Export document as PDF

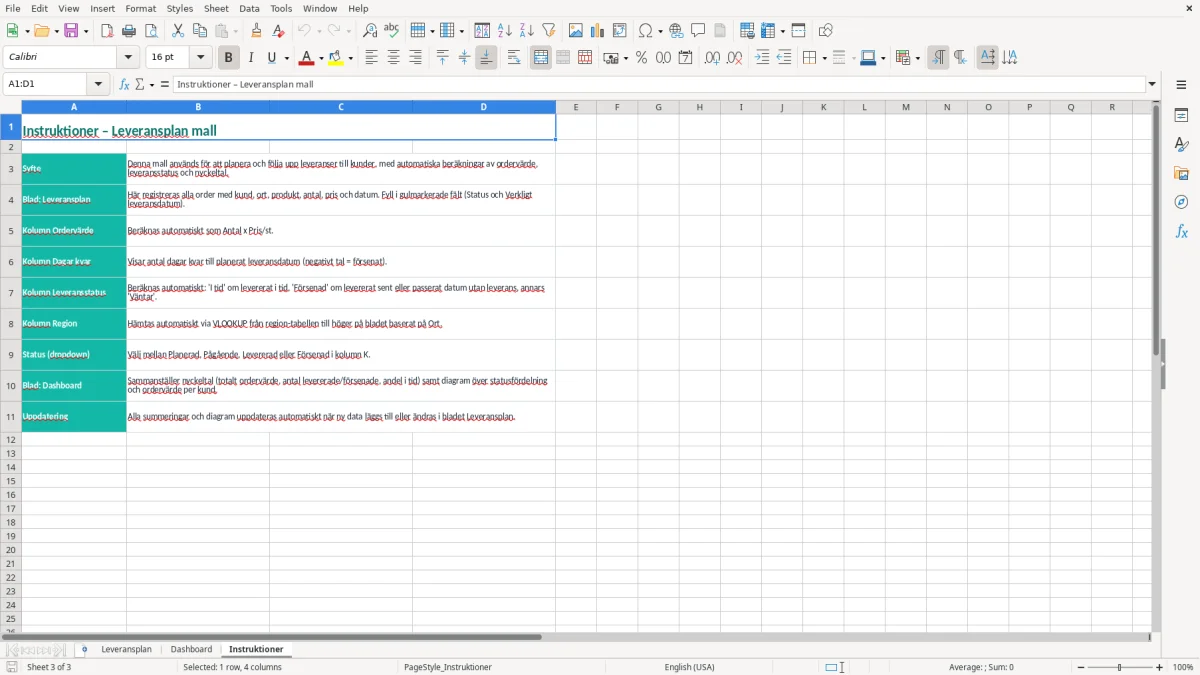107,31
